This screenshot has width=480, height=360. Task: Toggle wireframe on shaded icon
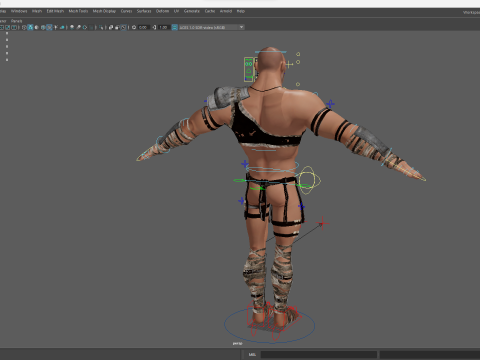tap(43, 27)
